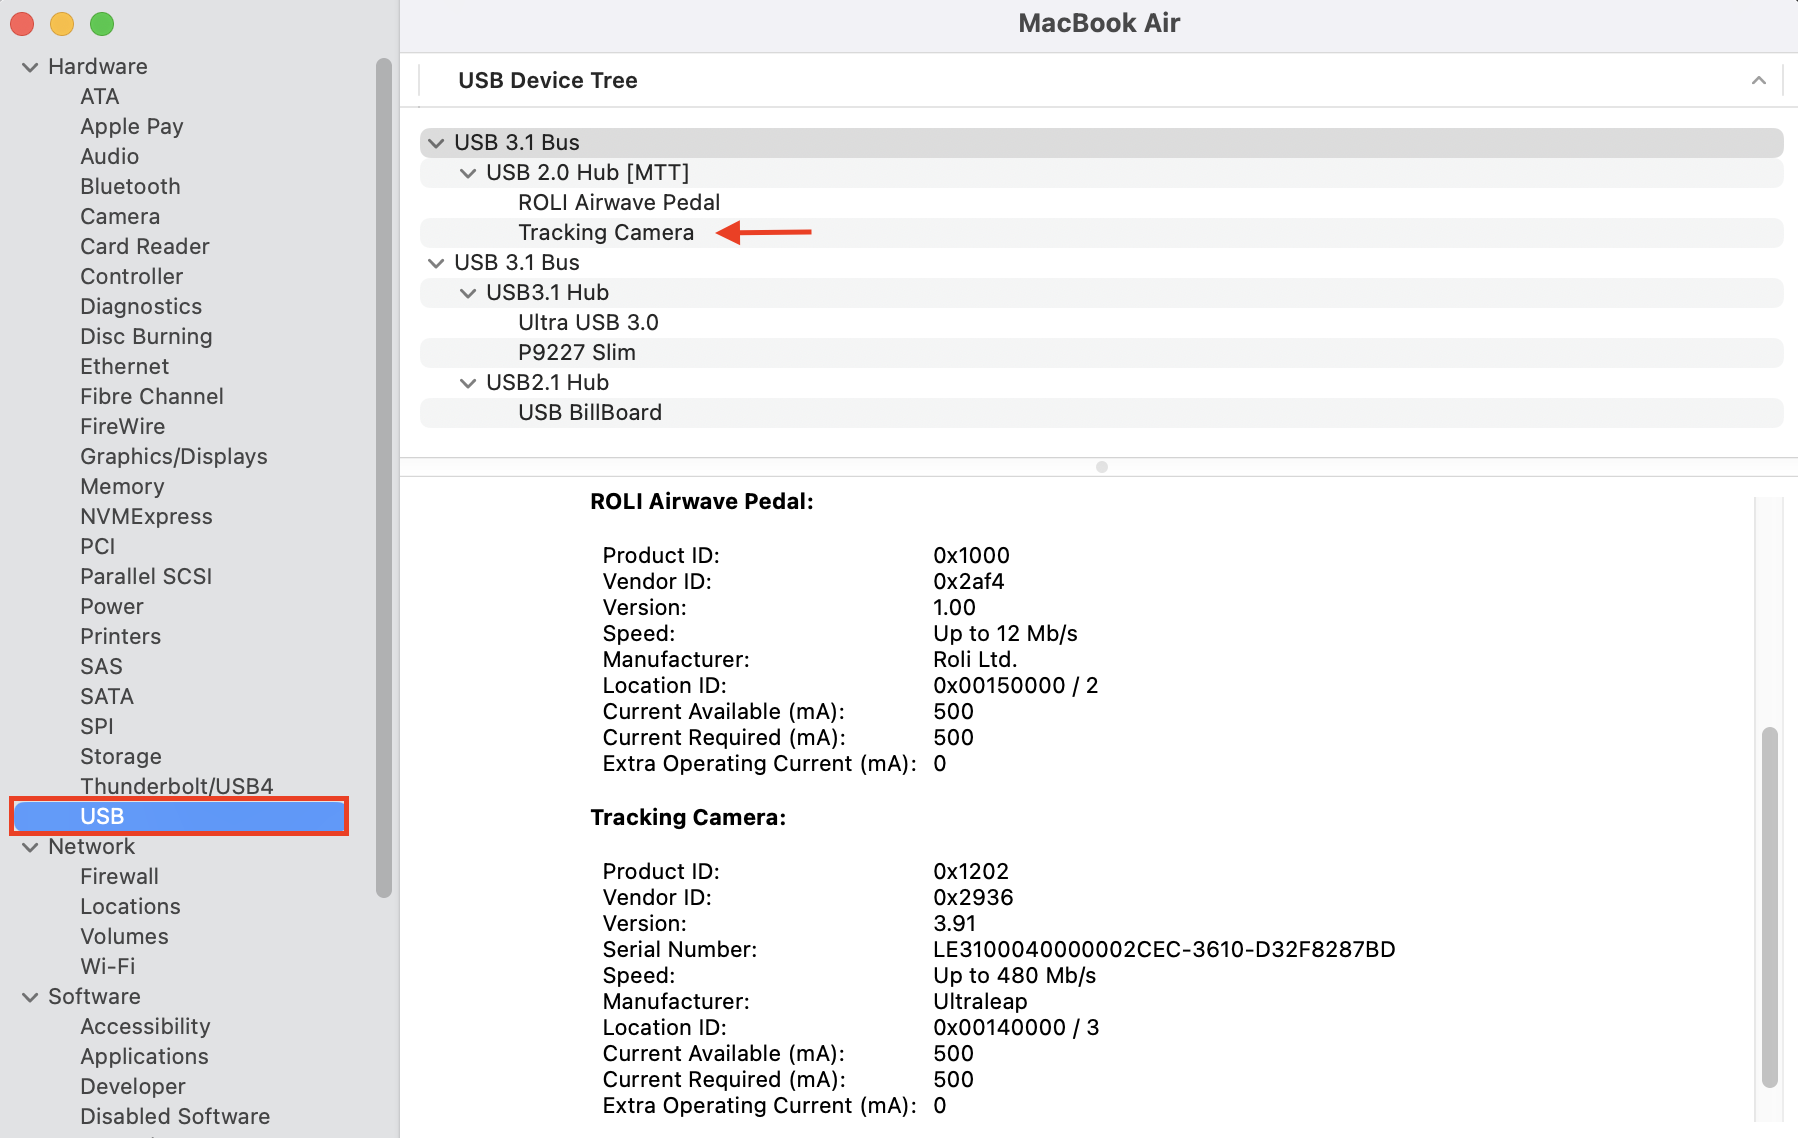Viewport: 1798px width, 1138px height.
Task: Click the USB Device Tree sort arrow
Action: tap(1759, 80)
